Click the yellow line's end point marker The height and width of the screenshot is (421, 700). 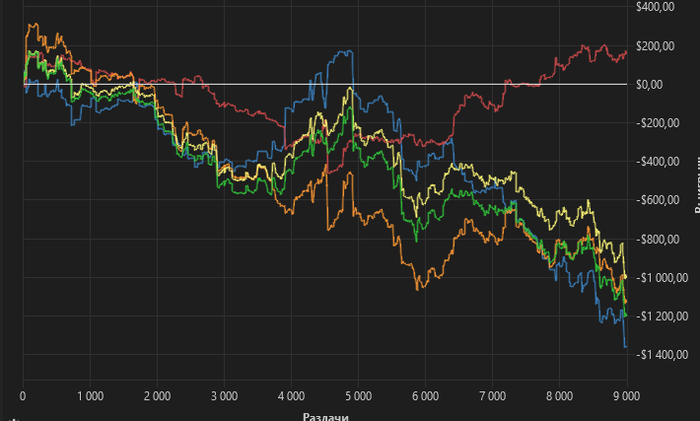click(x=625, y=277)
